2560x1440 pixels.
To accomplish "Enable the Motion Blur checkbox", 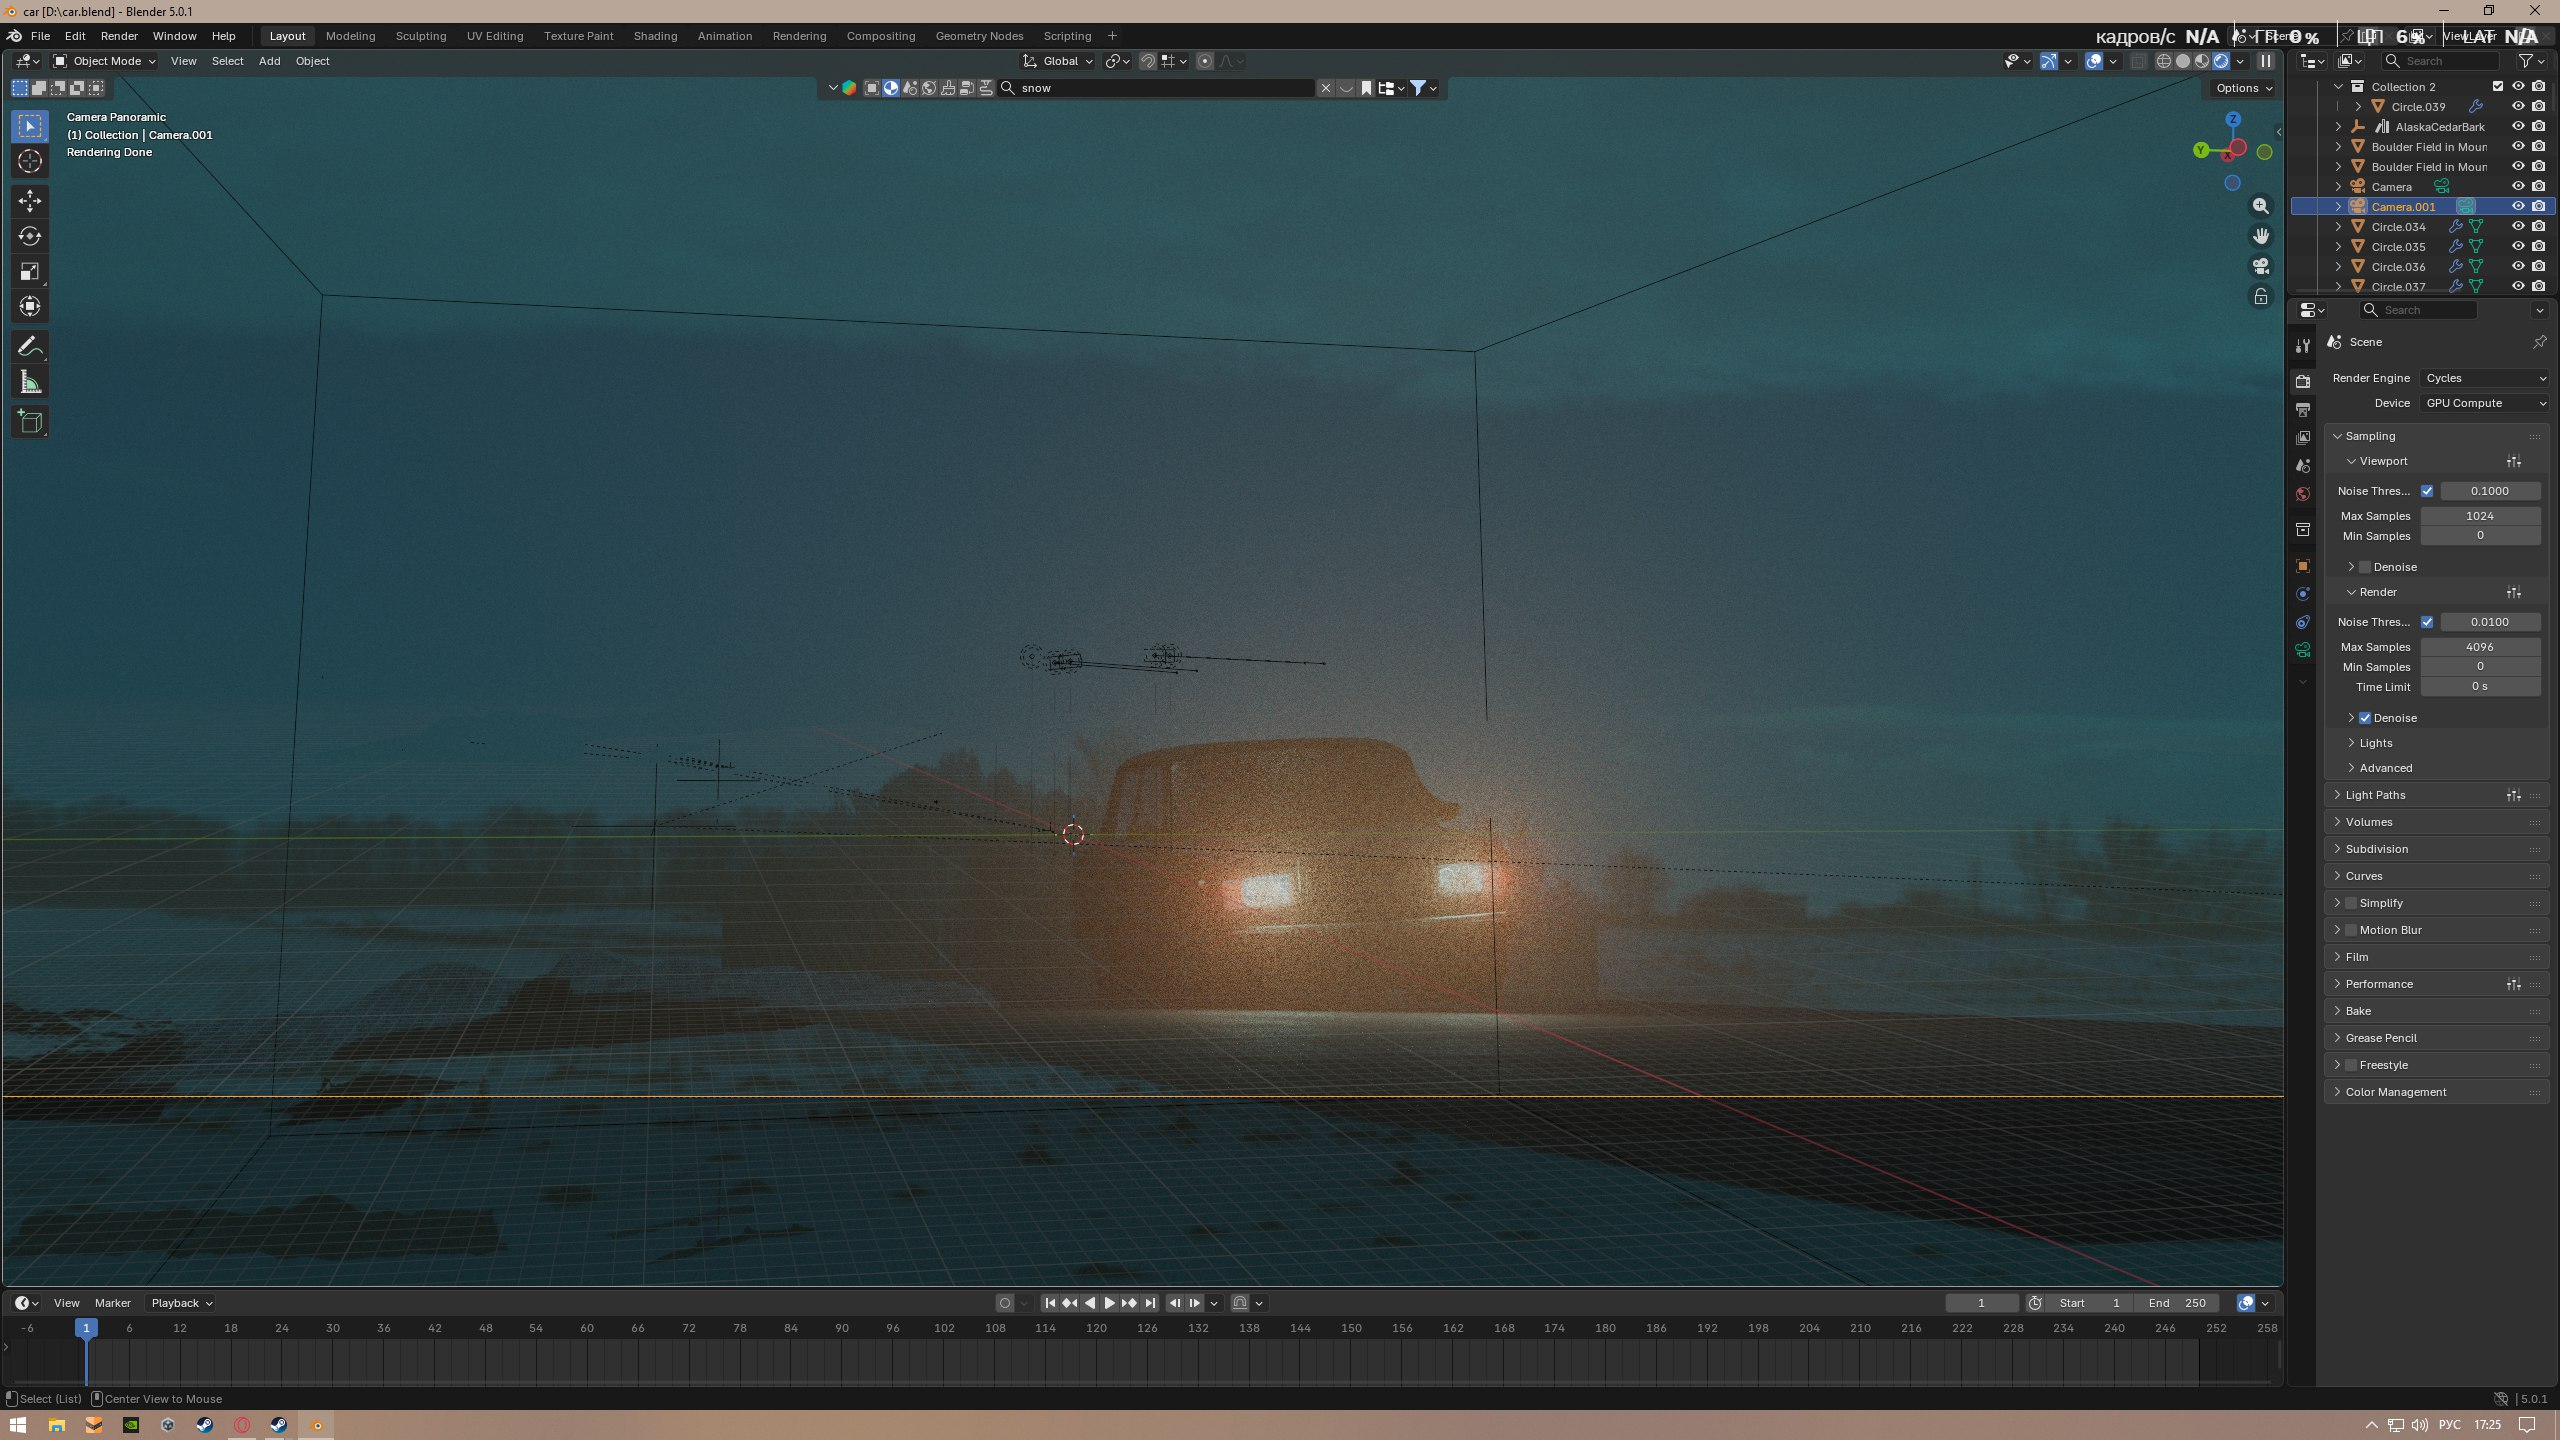I will [x=2351, y=930].
